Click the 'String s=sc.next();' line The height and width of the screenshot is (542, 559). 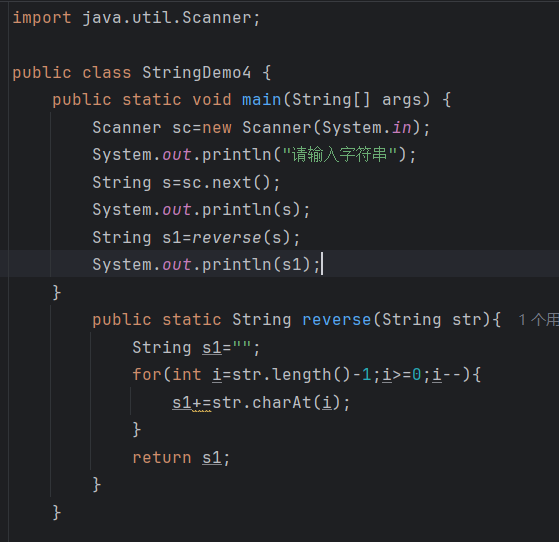[x=186, y=183]
